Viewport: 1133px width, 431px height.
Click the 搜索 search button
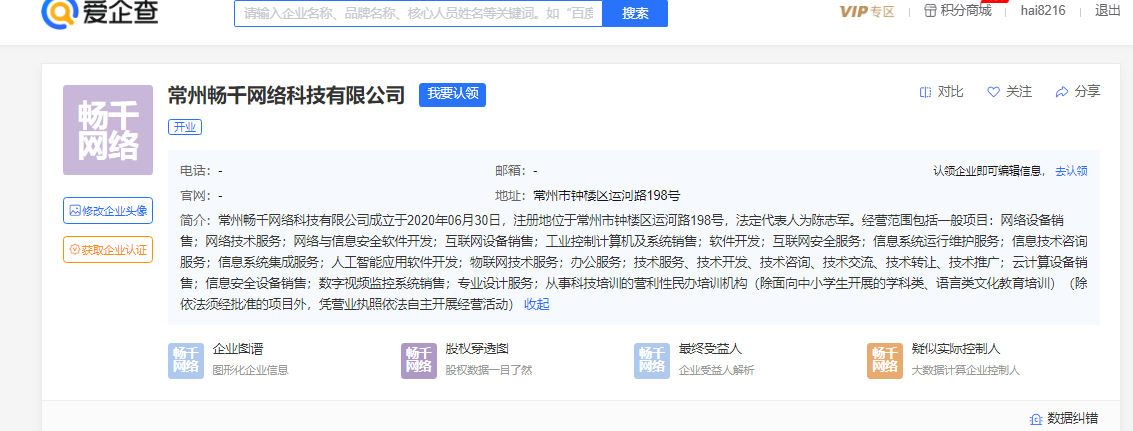point(635,13)
